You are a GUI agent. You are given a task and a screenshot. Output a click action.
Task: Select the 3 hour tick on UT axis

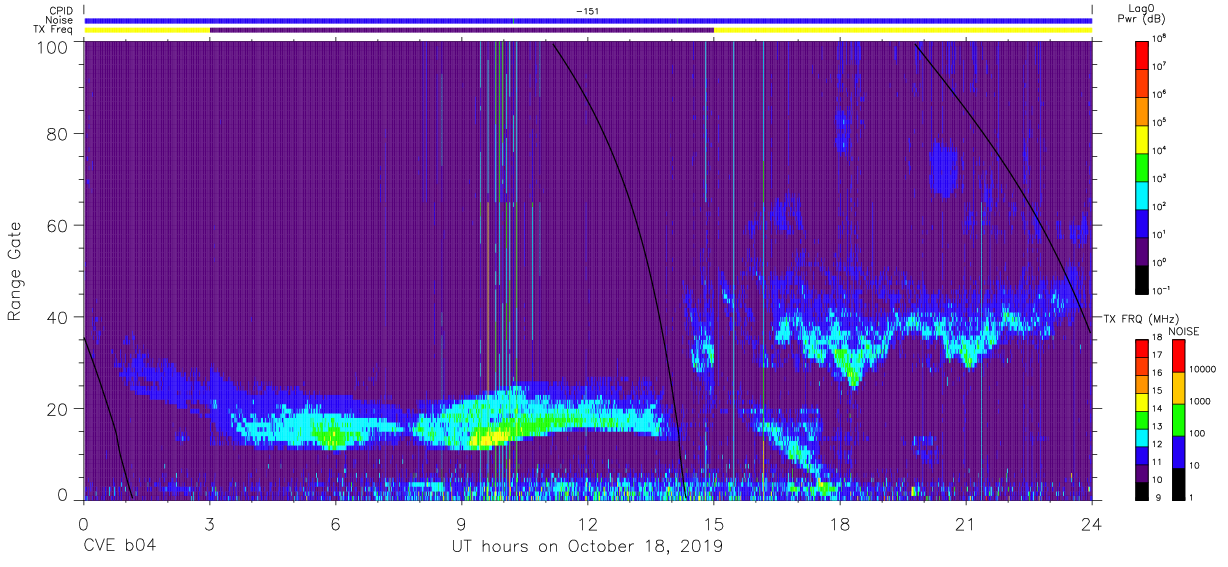tap(210, 524)
